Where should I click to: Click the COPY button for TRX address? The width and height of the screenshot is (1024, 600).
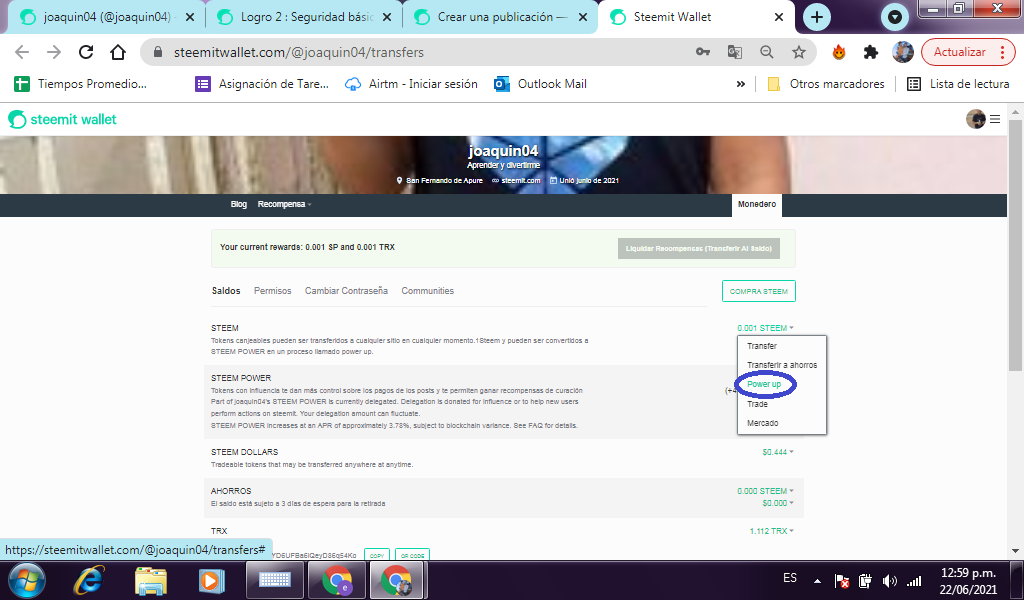tap(377, 555)
